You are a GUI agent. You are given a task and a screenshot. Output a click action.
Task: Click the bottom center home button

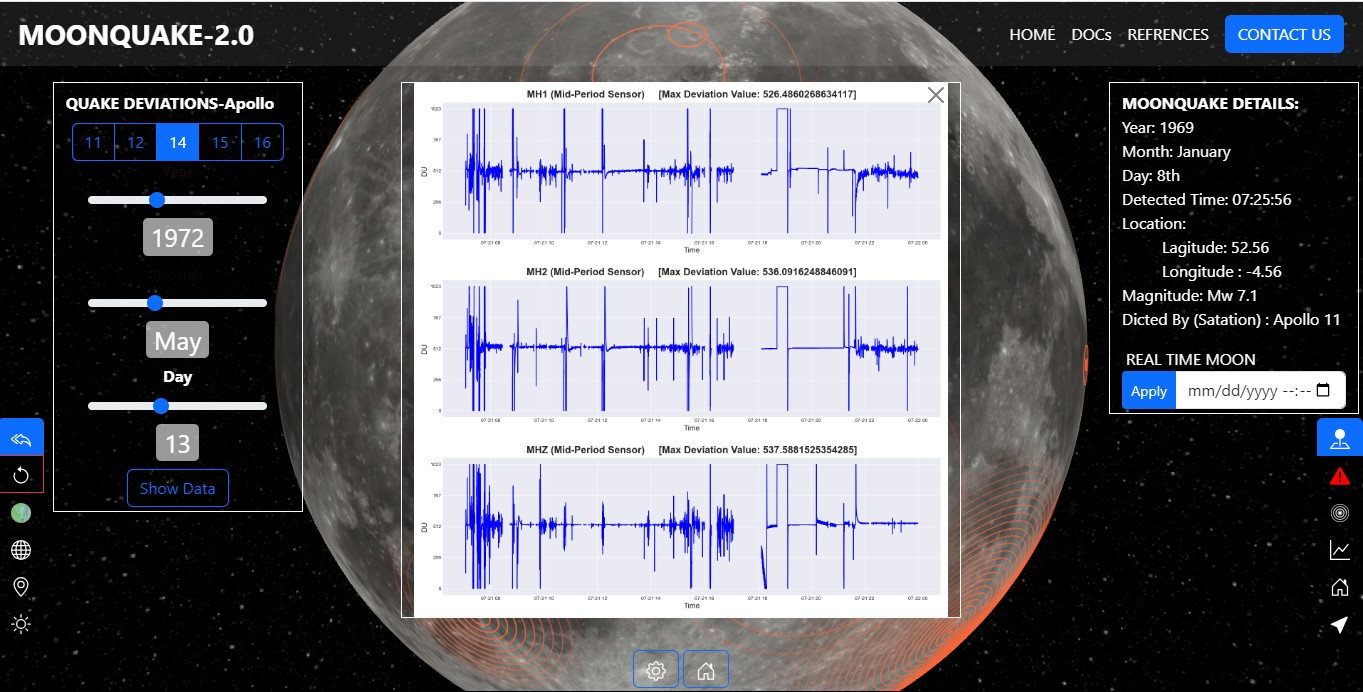(x=706, y=670)
